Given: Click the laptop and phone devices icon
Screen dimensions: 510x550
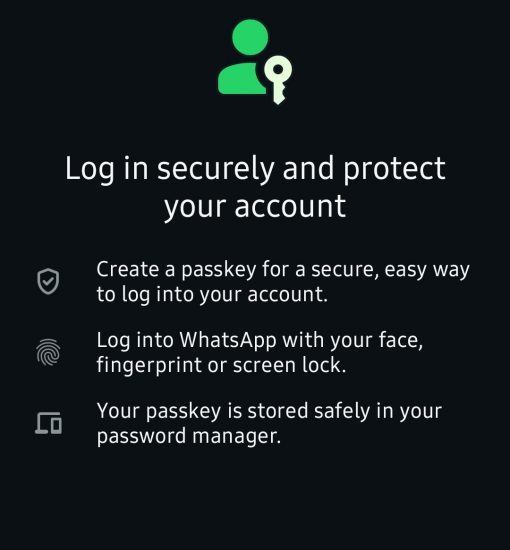Looking at the screenshot, I should (48, 423).
